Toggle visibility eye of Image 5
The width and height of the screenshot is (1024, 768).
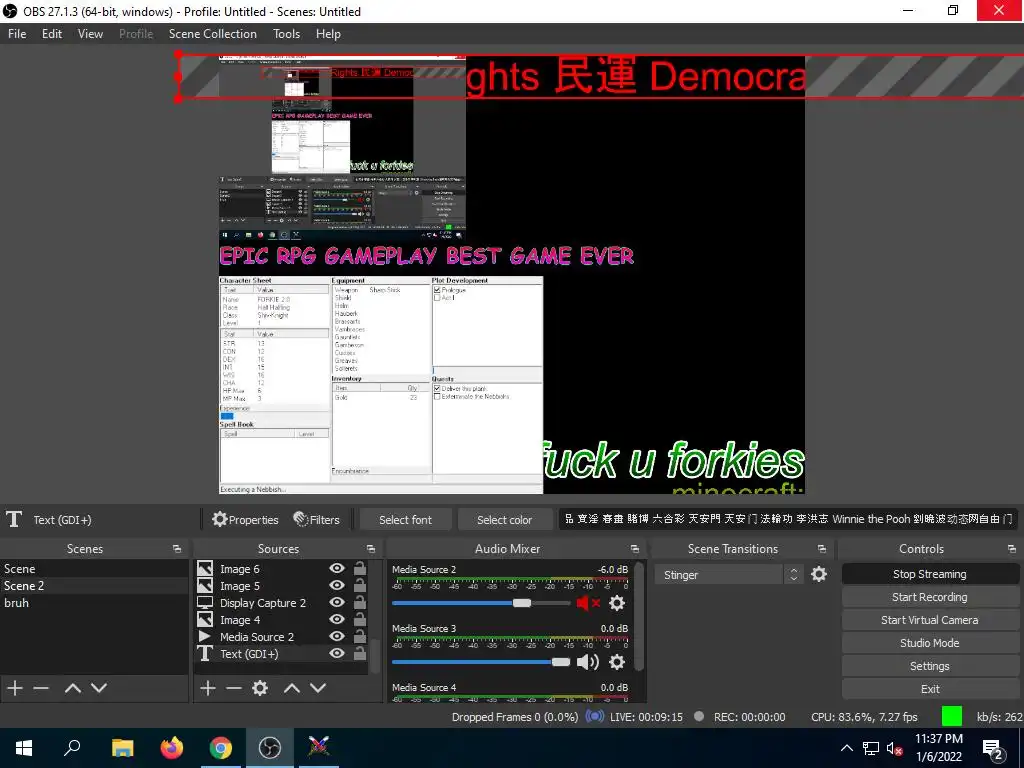coord(337,585)
